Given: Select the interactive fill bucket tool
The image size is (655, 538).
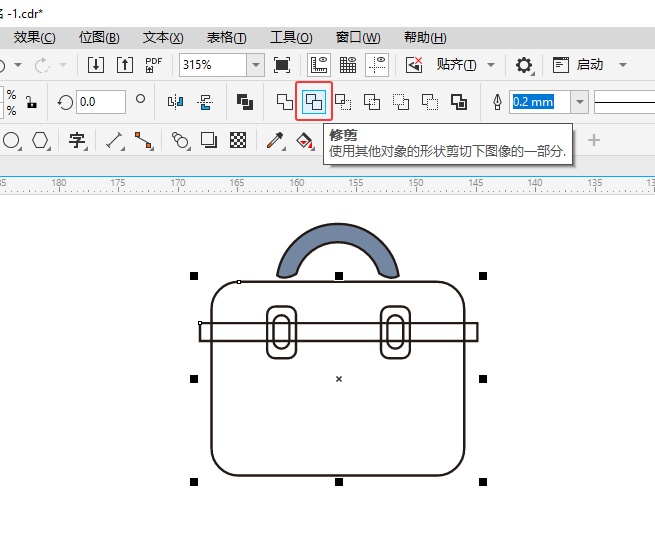Looking at the screenshot, I should pyautogui.click(x=304, y=140).
